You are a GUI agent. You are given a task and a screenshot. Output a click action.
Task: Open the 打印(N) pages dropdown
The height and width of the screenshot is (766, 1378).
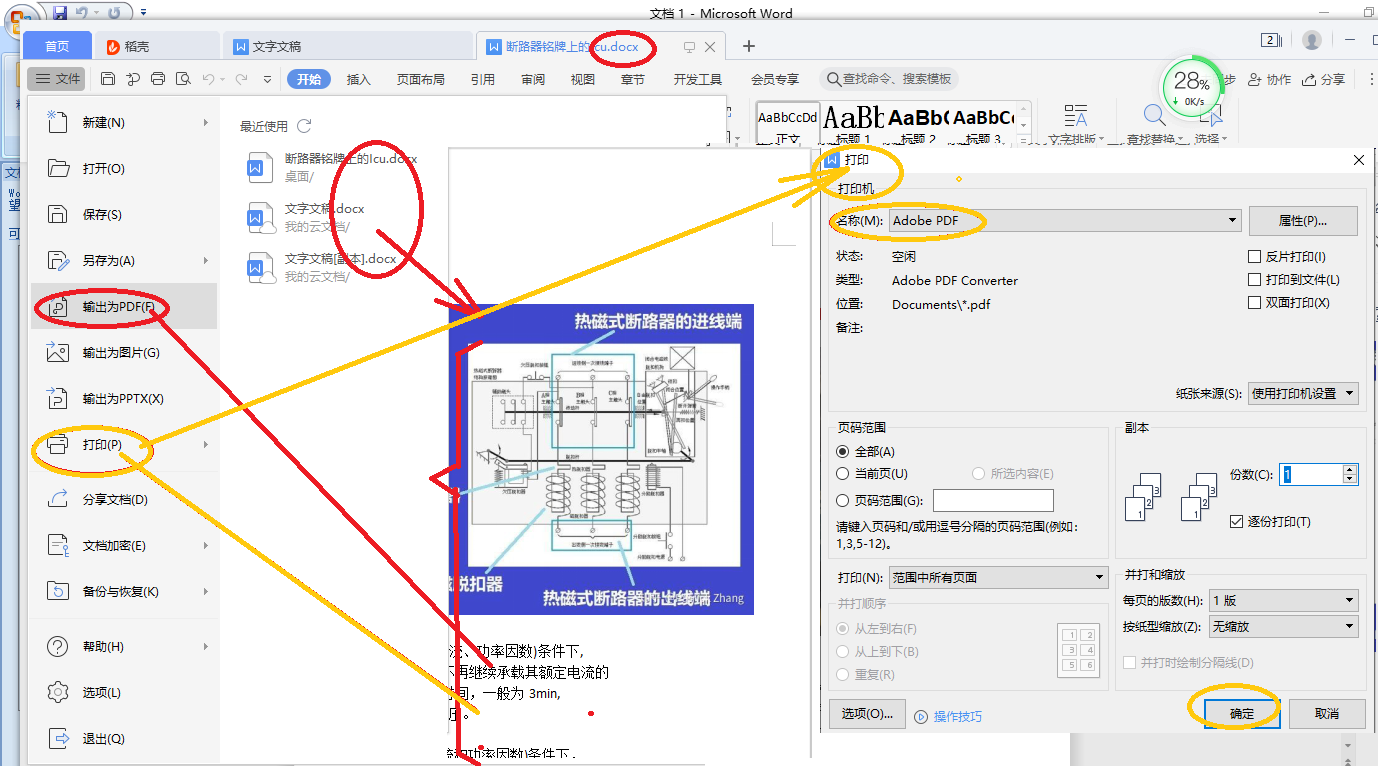pyautogui.click(x=998, y=578)
